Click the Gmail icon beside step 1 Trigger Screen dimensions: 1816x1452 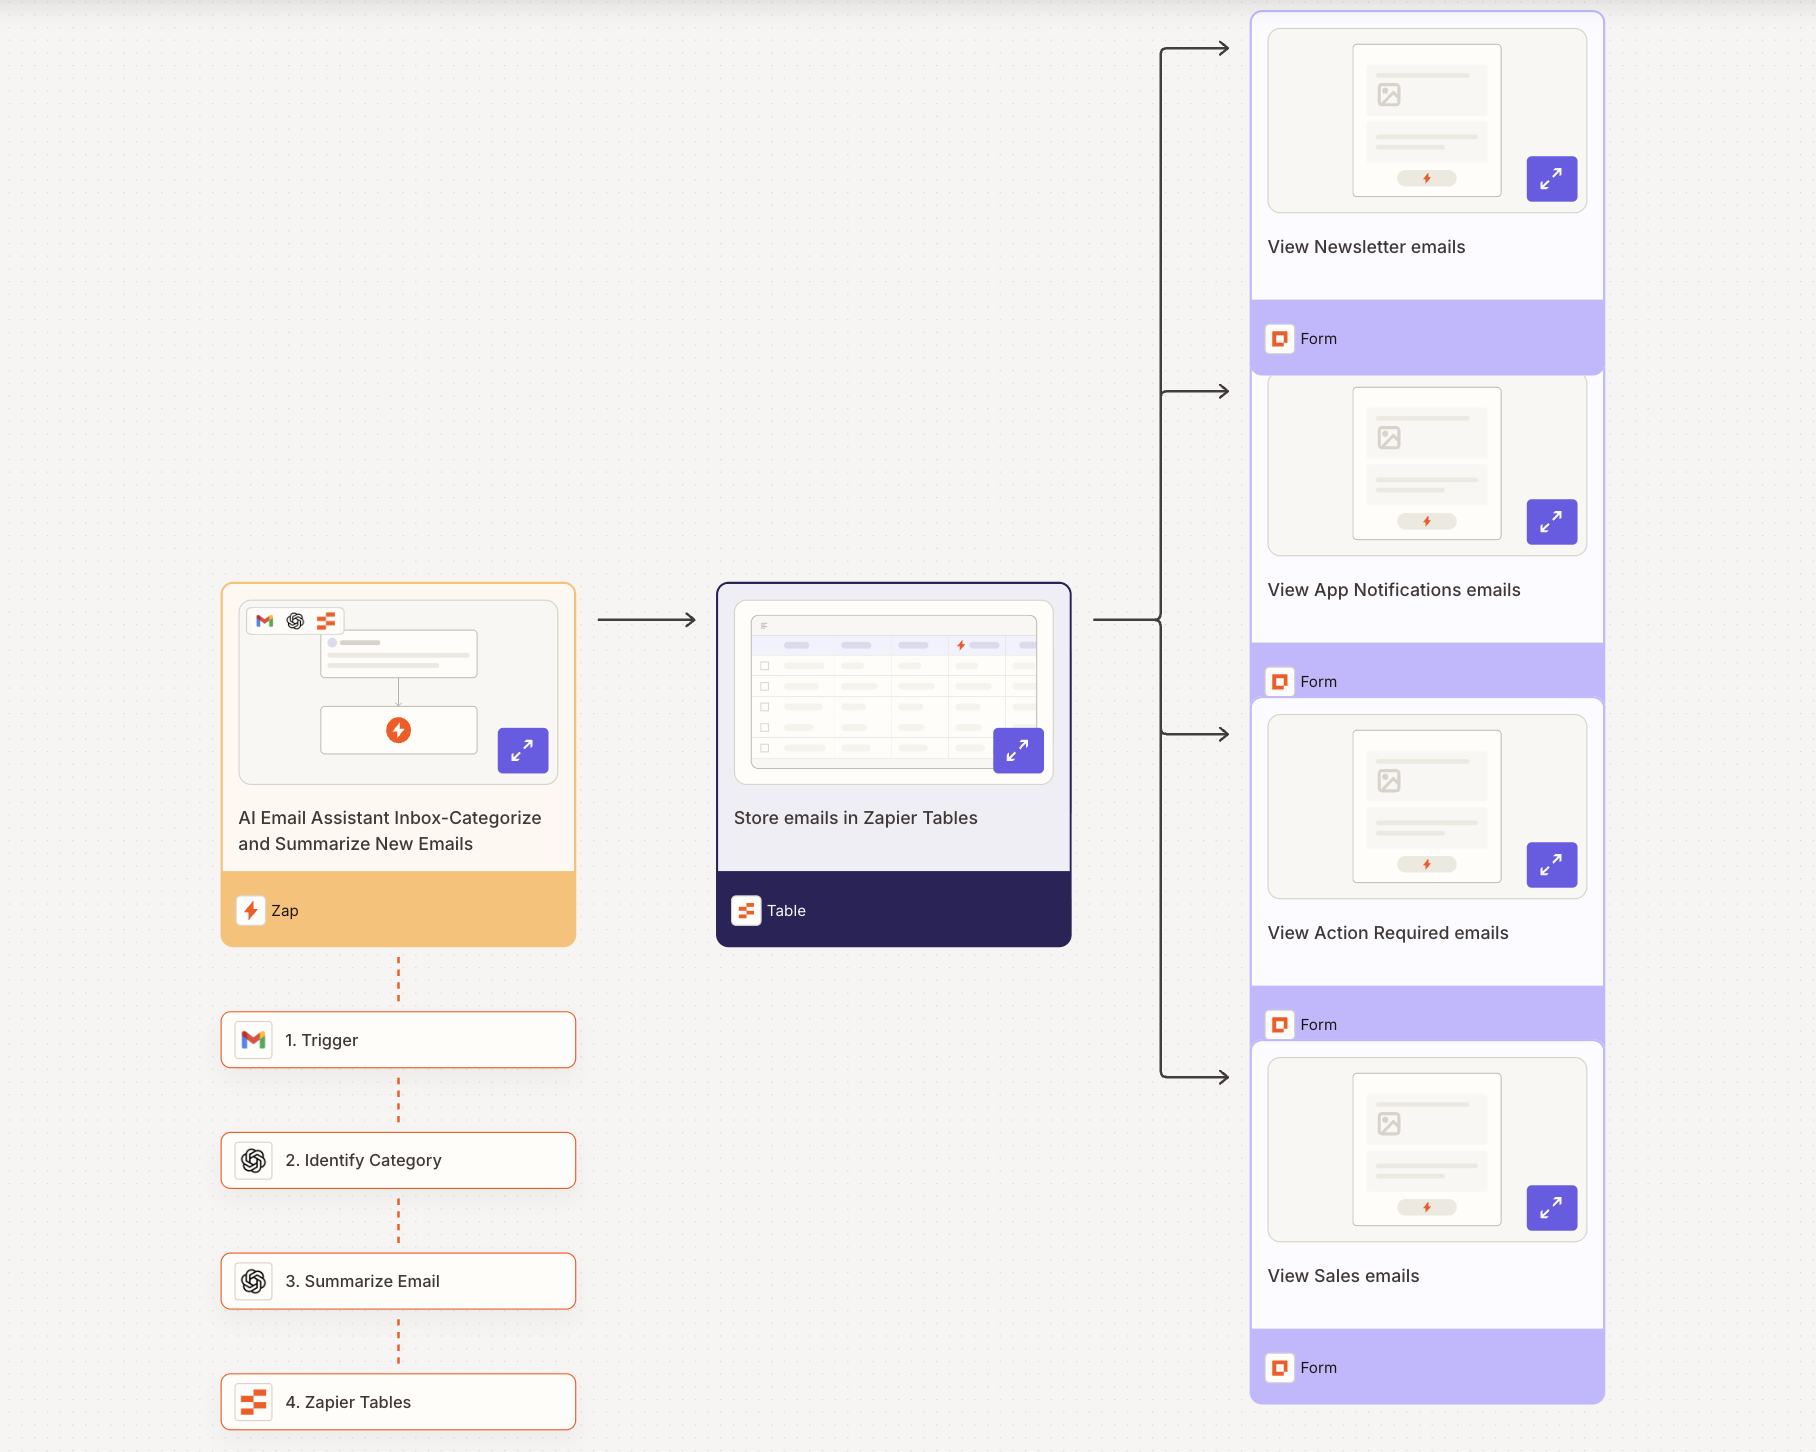[x=253, y=1040]
